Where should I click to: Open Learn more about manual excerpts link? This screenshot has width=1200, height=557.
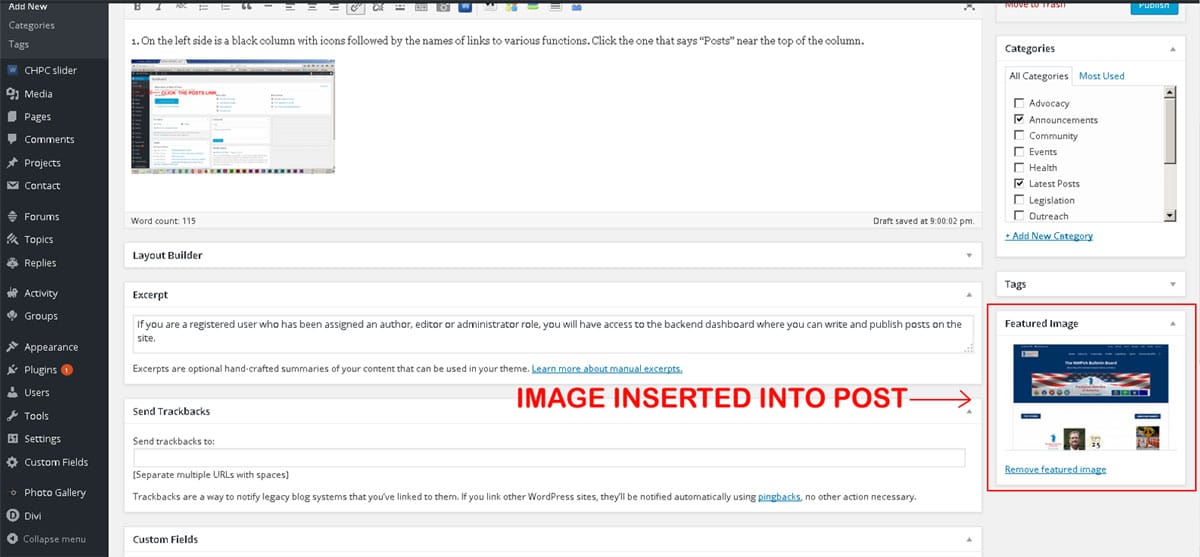(606, 369)
